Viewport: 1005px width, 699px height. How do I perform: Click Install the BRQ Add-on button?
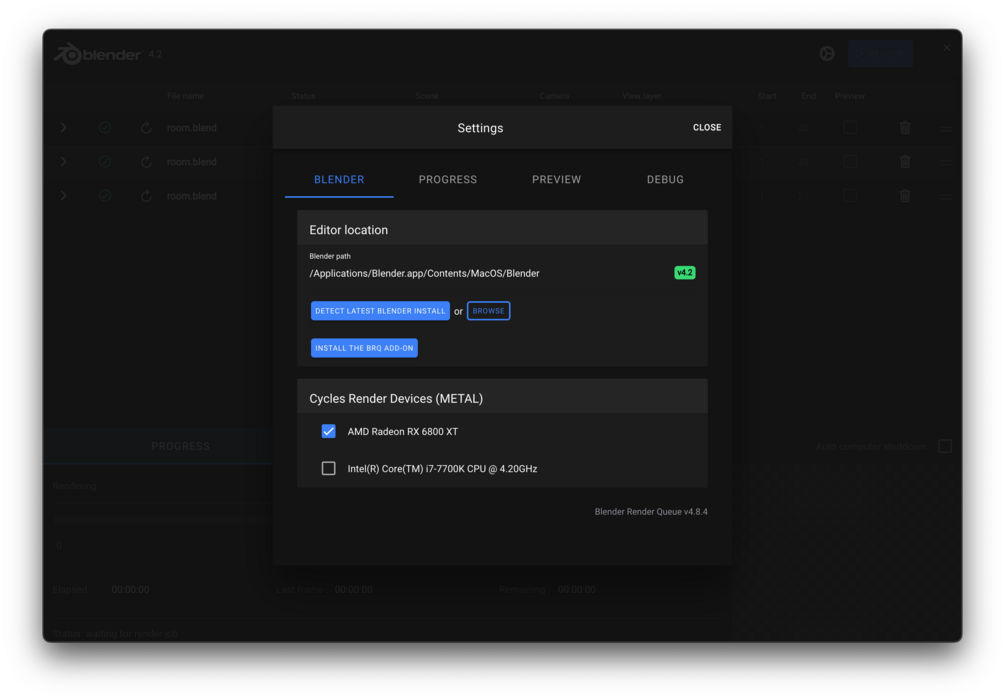pyautogui.click(x=364, y=348)
